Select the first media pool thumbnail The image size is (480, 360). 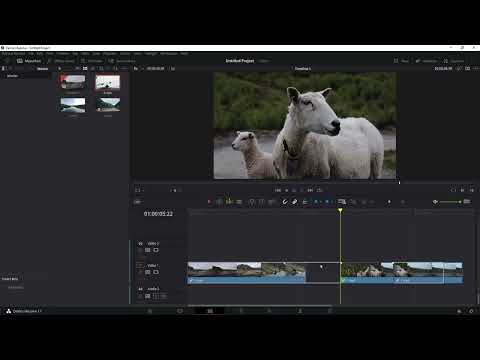(73, 82)
